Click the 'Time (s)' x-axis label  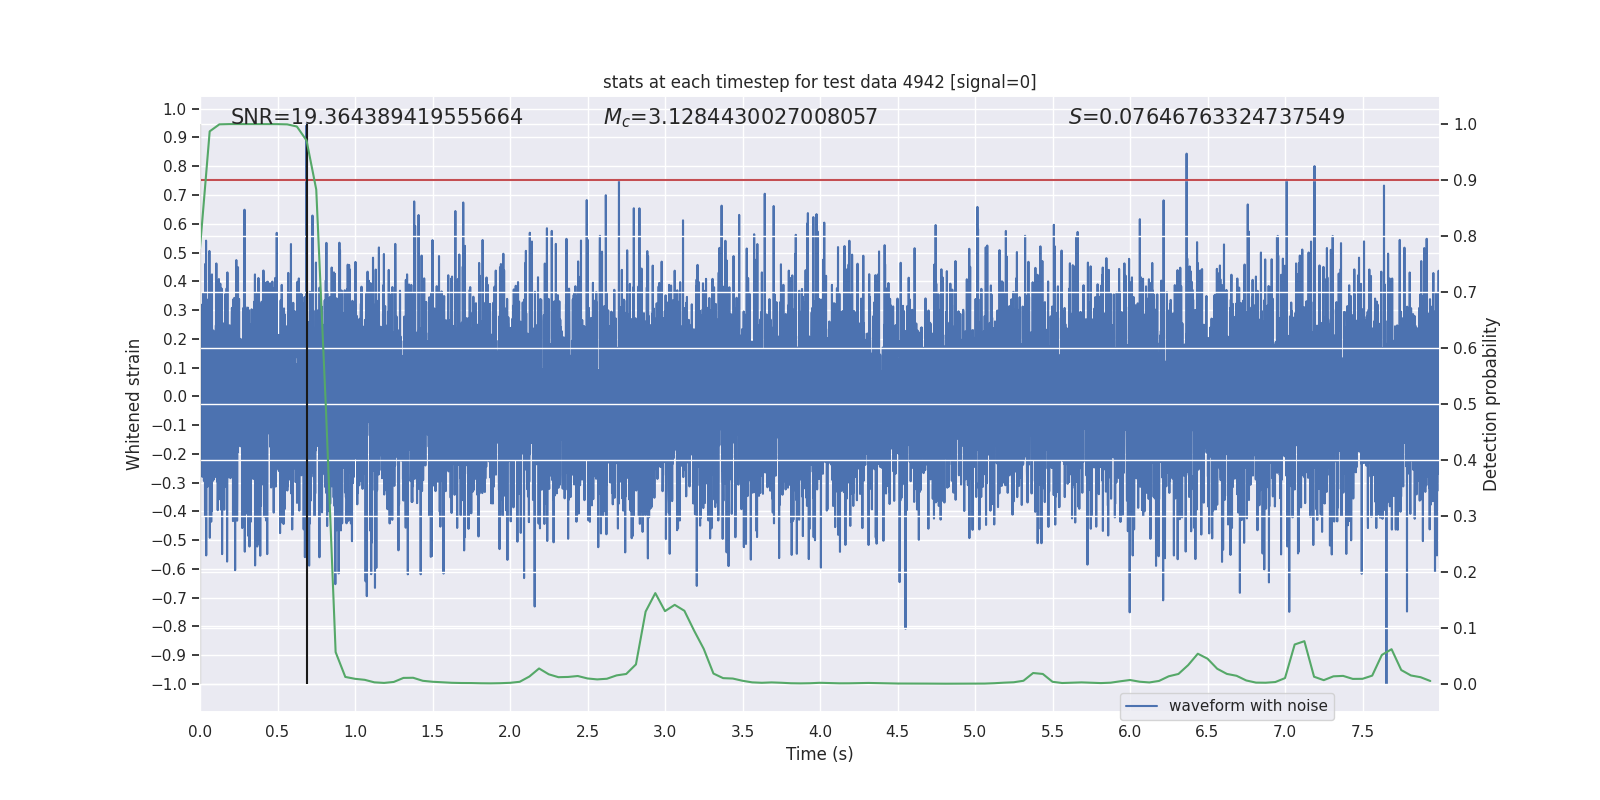[819, 754]
